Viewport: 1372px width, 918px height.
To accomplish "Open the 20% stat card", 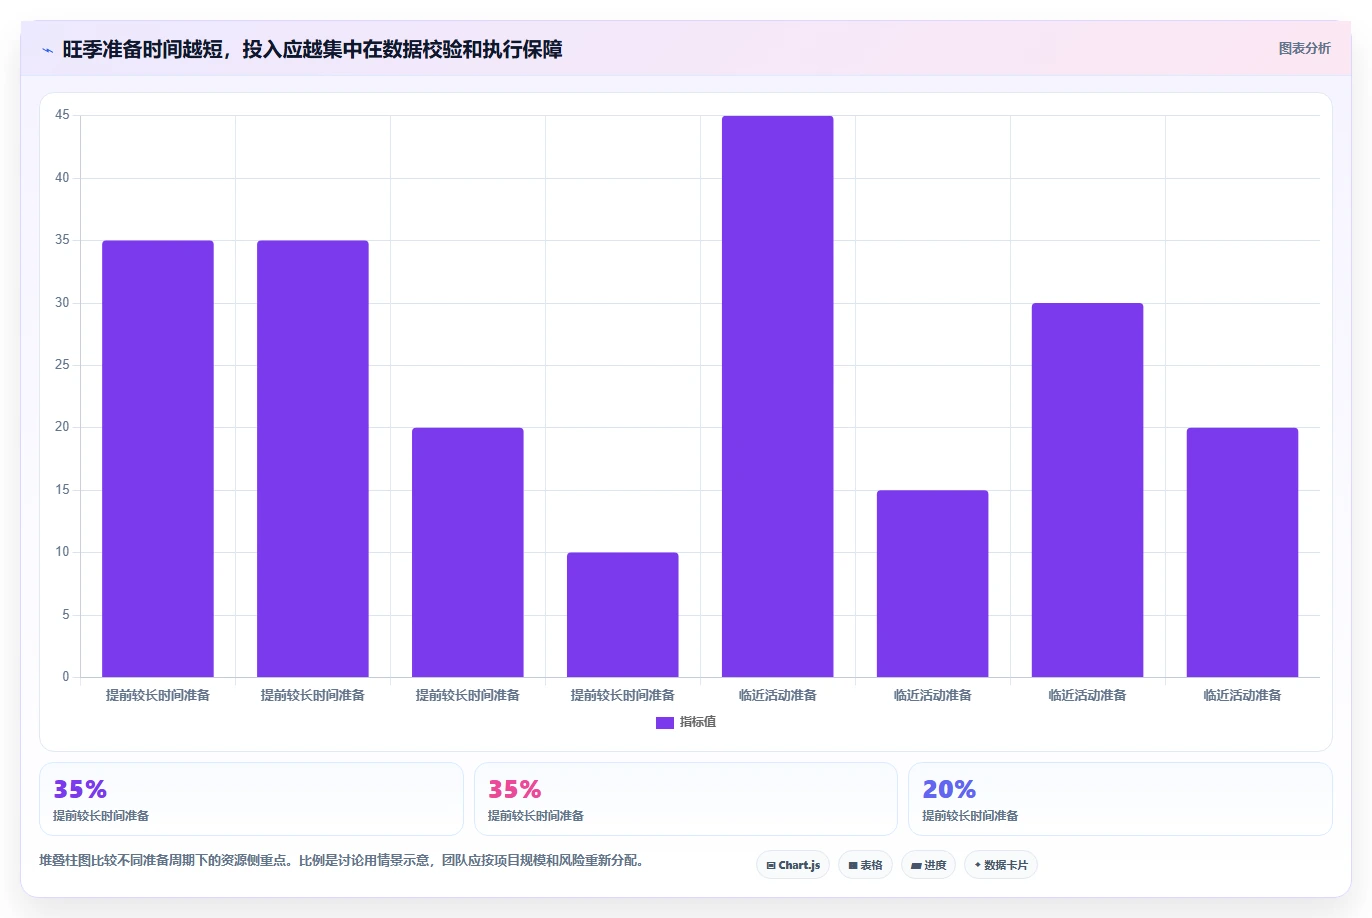I will [1120, 799].
